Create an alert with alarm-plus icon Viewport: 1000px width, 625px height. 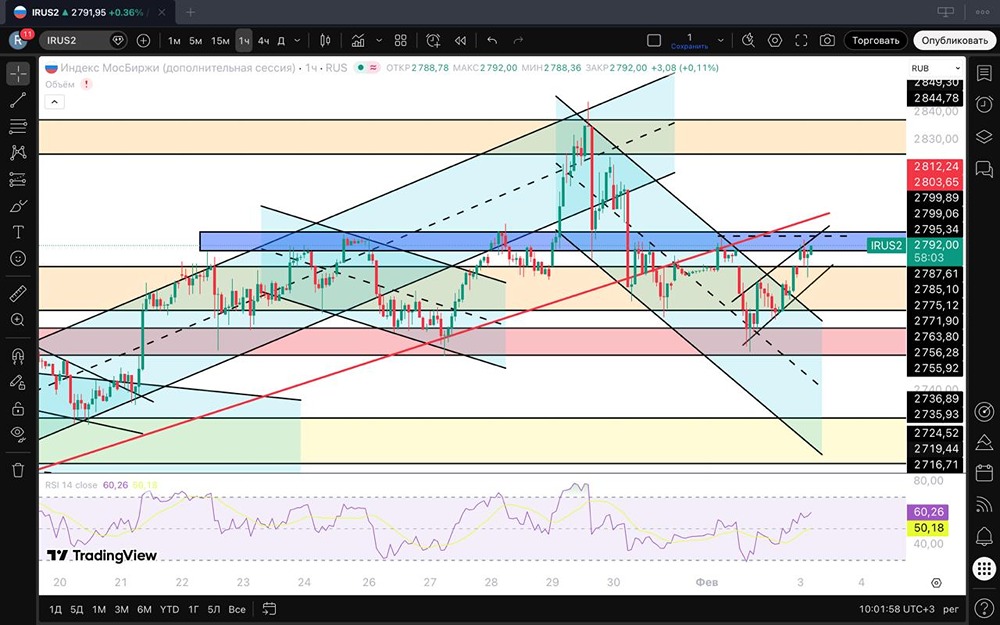433,40
